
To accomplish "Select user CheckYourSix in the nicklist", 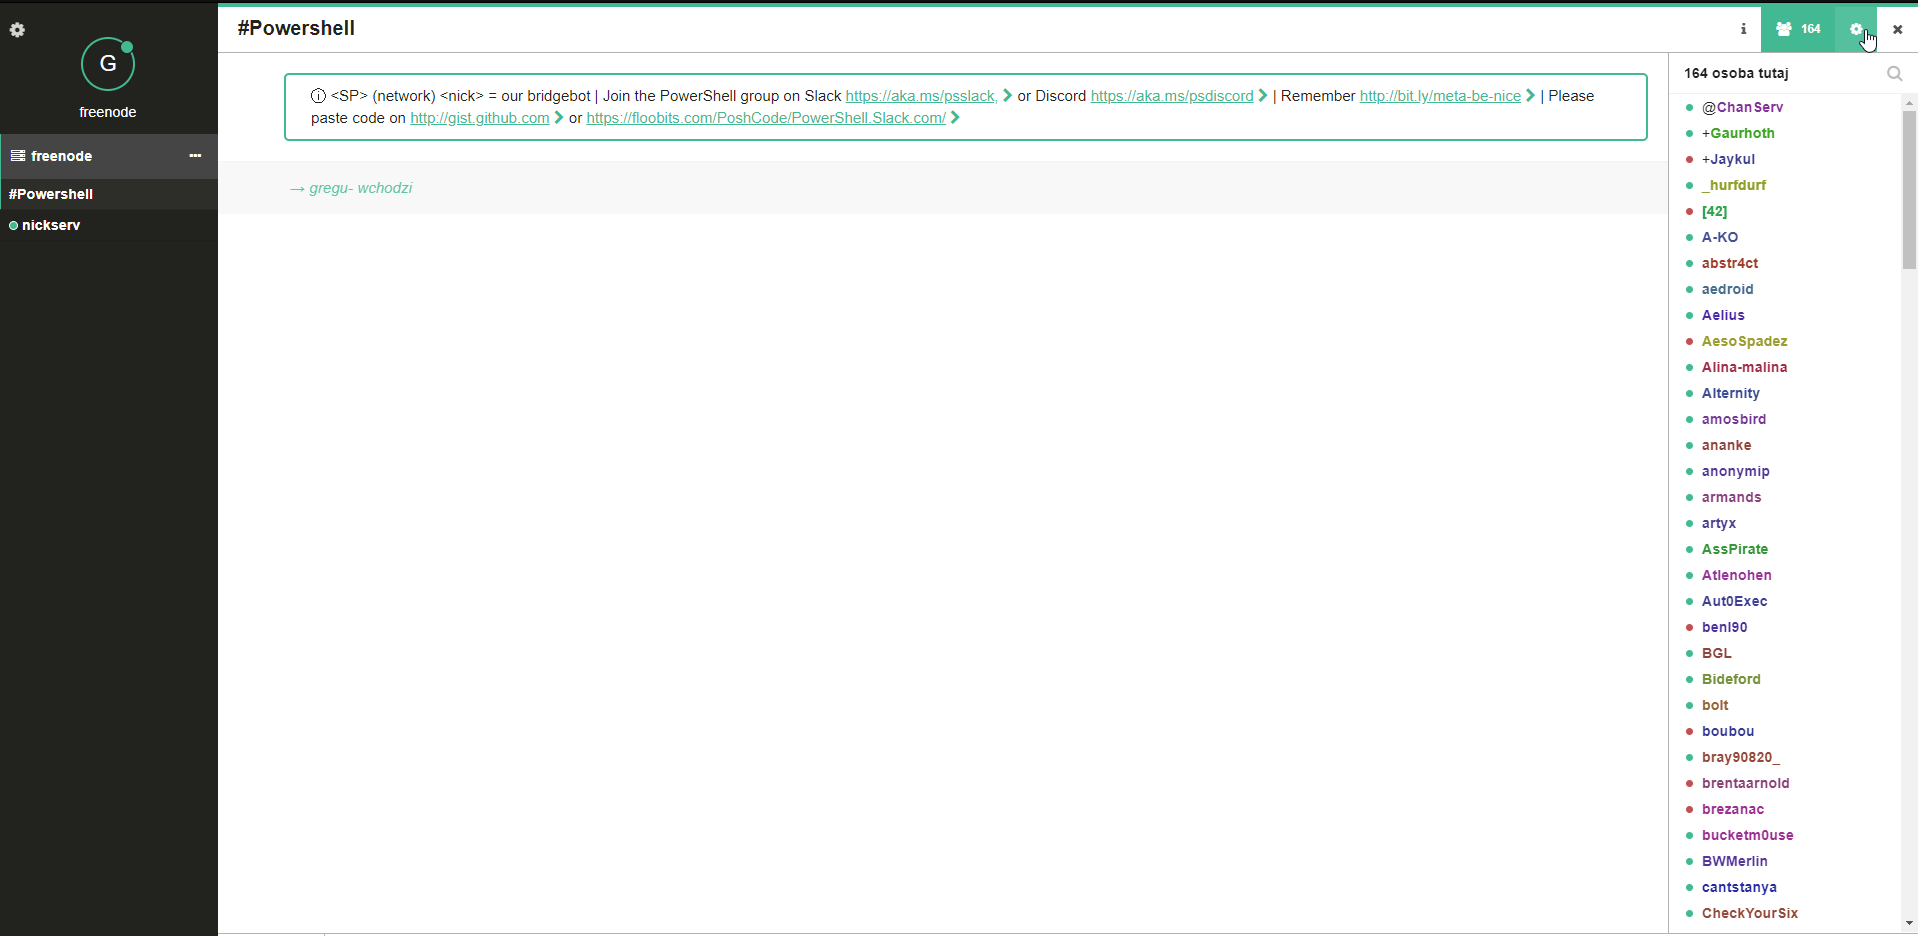I will click(1750, 913).
